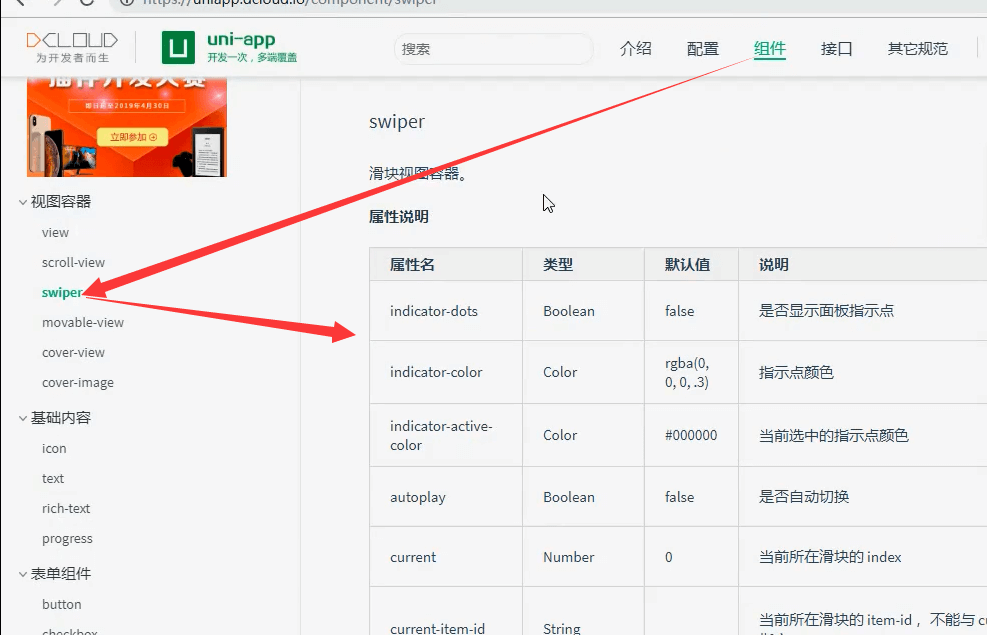987x635 pixels.
Task: Click the 当前选中的指示点颜色 description
Action: (833, 436)
